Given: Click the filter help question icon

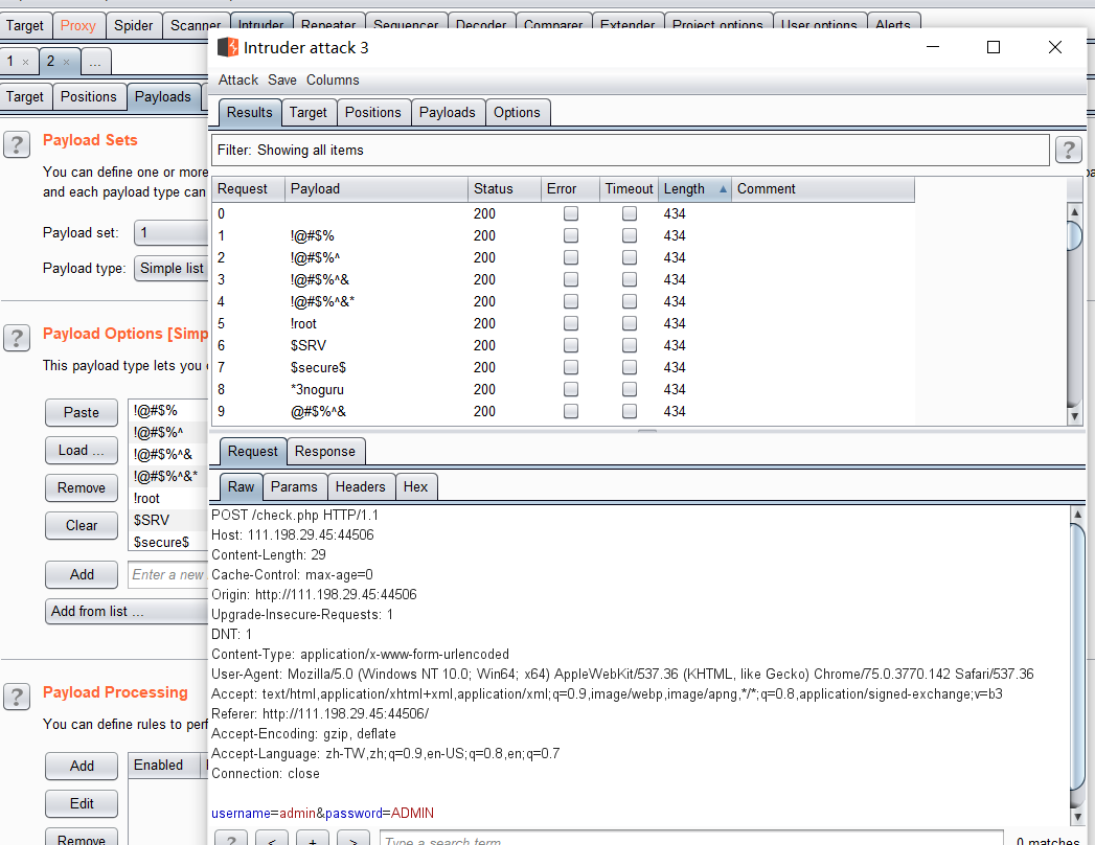Looking at the screenshot, I should [x=1068, y=149].
